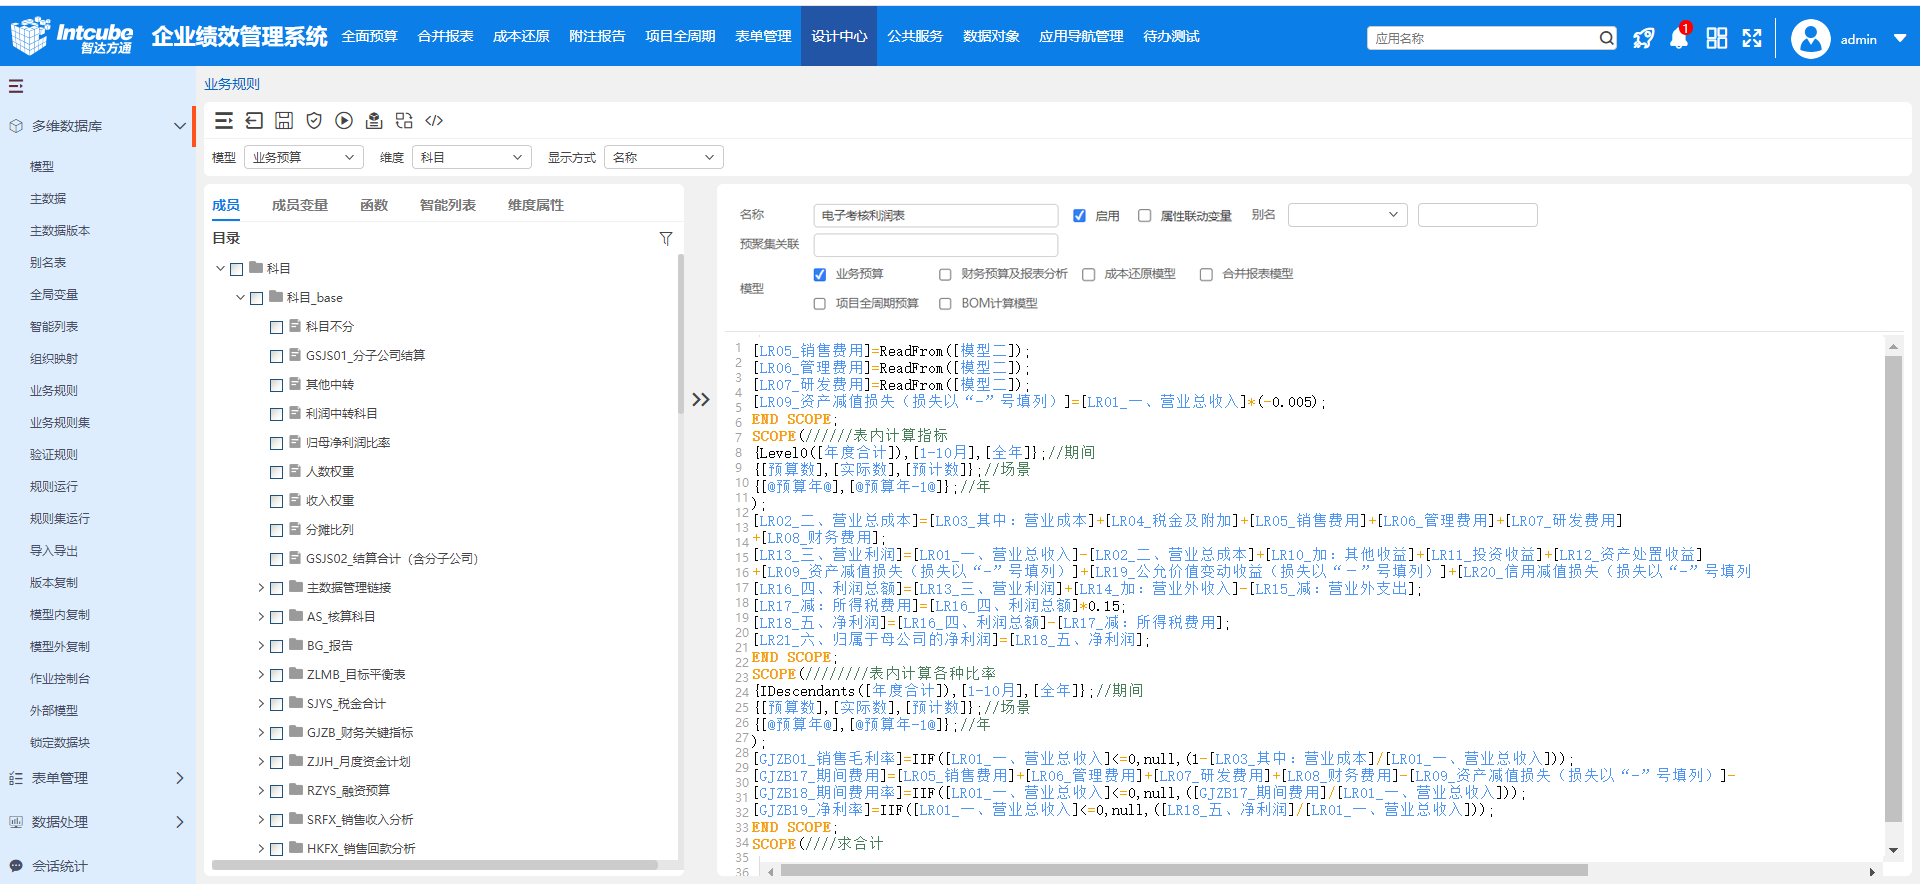Screen dimensions: 1920x884
Task: Open the 合并报表 top menu
Action: [445, 37]
